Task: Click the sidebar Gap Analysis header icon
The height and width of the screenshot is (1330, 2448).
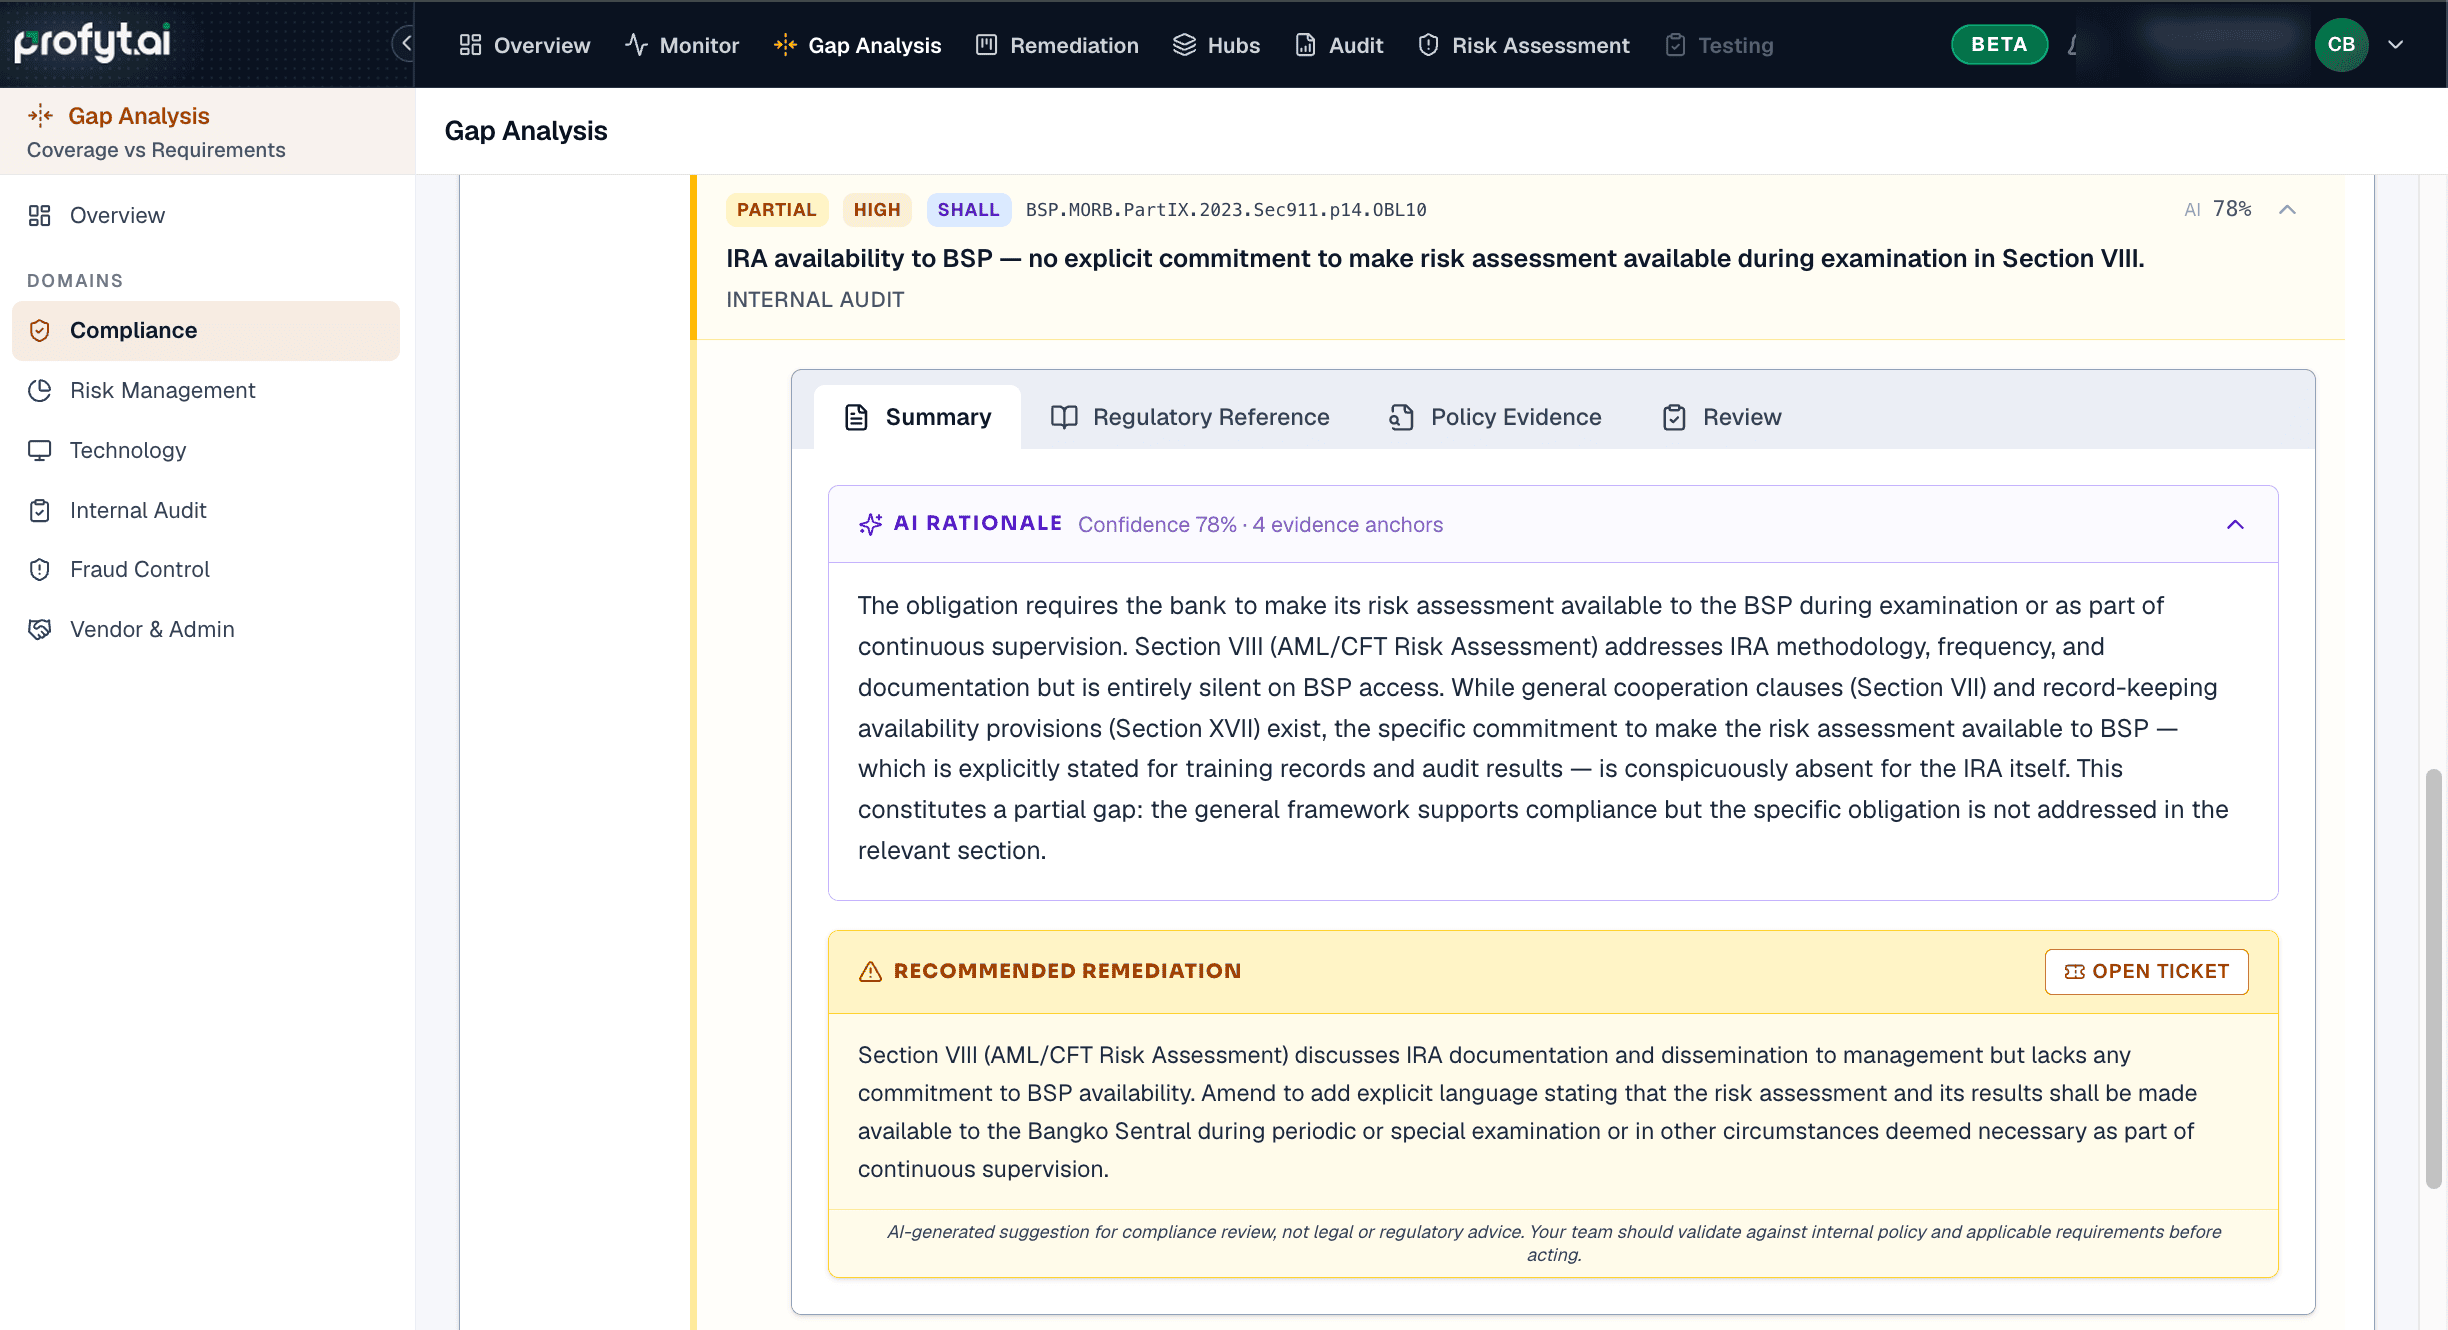Action: 40,116
